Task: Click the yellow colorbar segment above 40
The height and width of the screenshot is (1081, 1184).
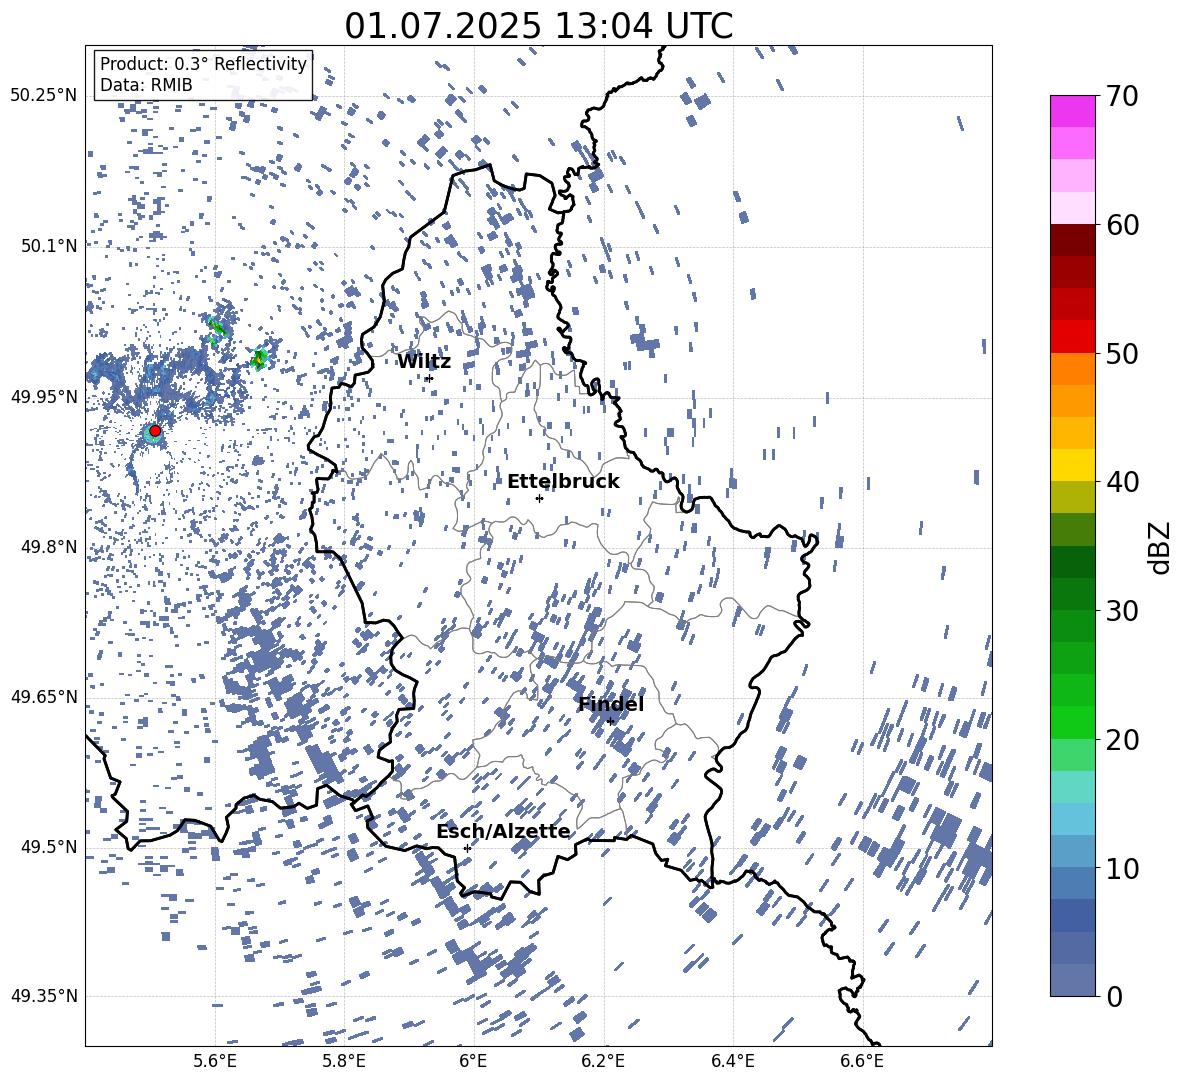Action: tap(1072, 465)
